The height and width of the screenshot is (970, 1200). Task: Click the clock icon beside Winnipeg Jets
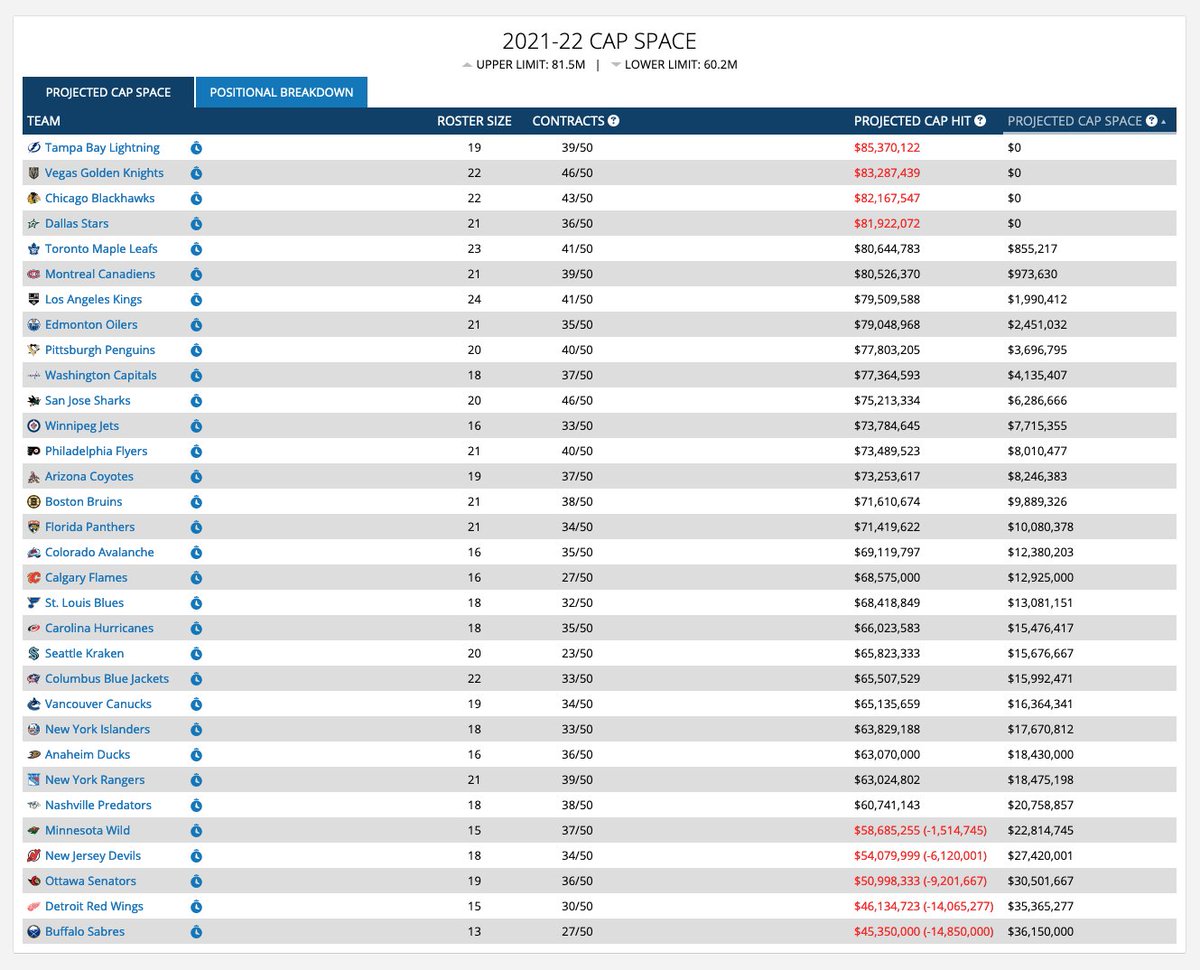point(196,426)
